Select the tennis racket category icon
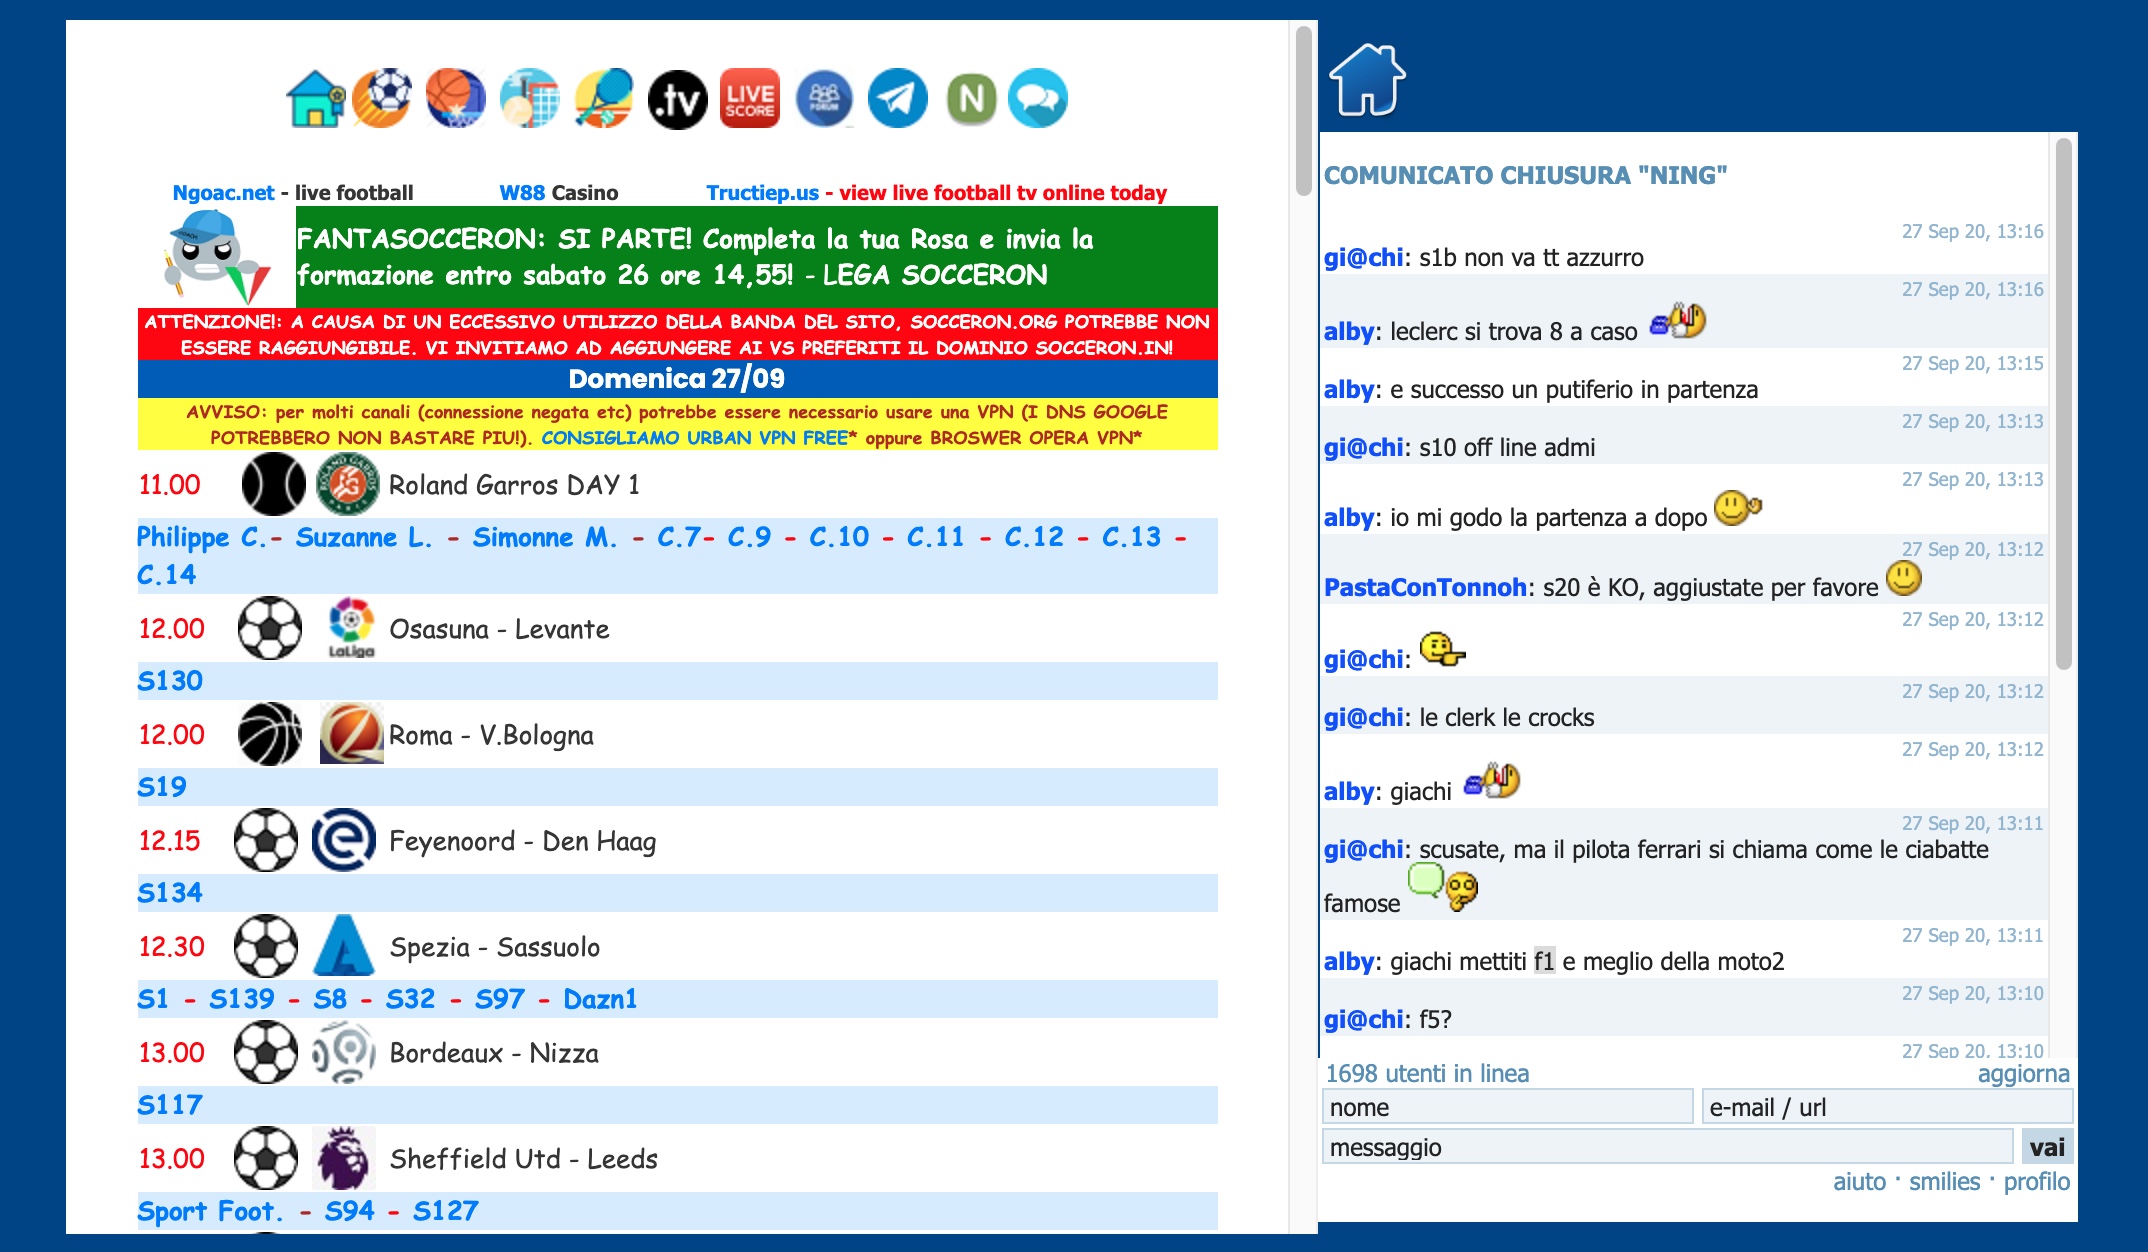This screenshot has height=1252, width=2148. pos(604,99)
